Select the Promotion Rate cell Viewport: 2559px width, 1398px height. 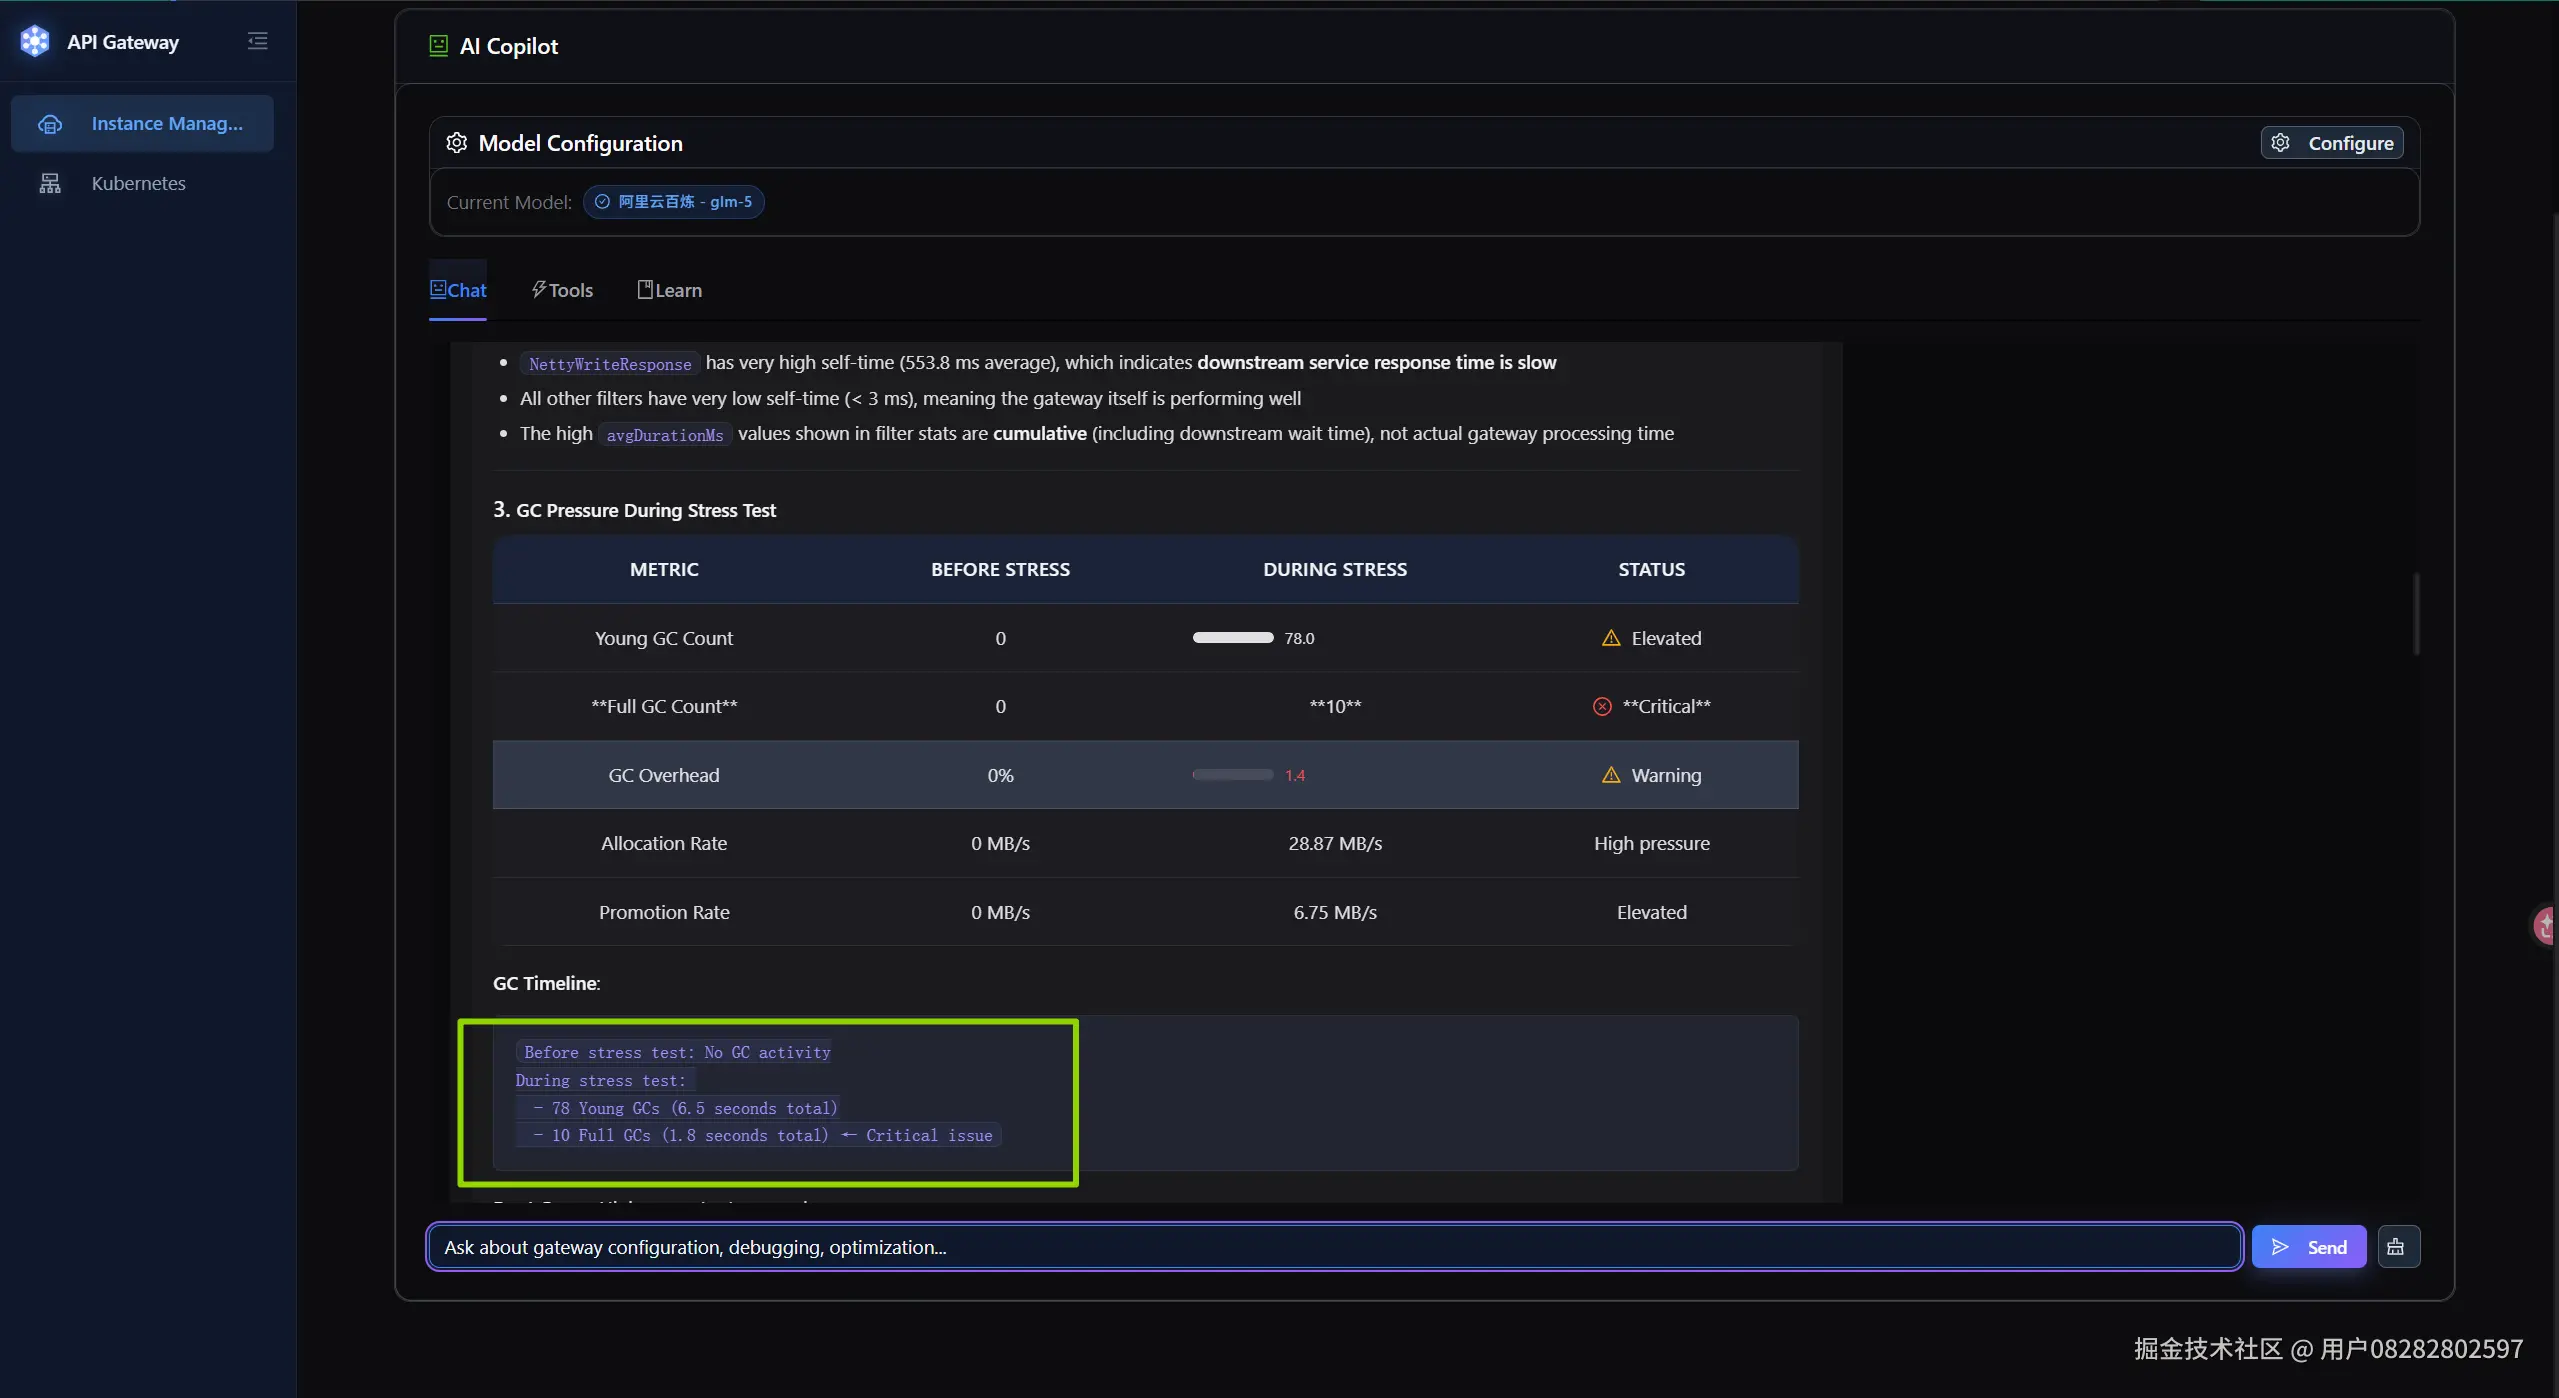tap(664, 912)
